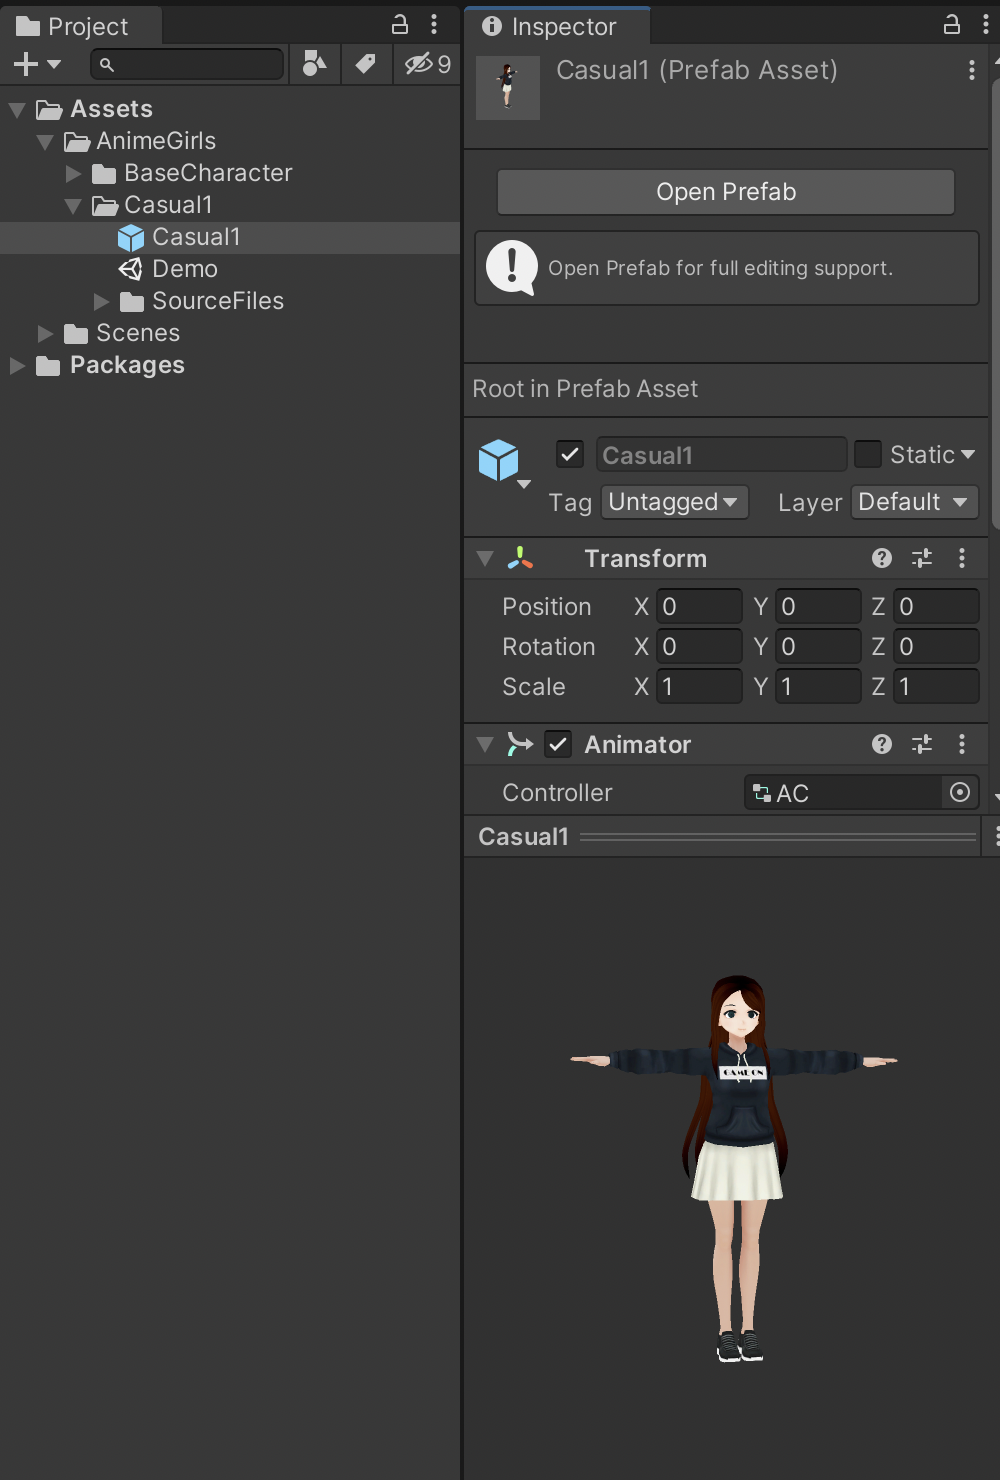Click Position Y field
Viewport: 1000px width, 1480px height.
(818, 607)
